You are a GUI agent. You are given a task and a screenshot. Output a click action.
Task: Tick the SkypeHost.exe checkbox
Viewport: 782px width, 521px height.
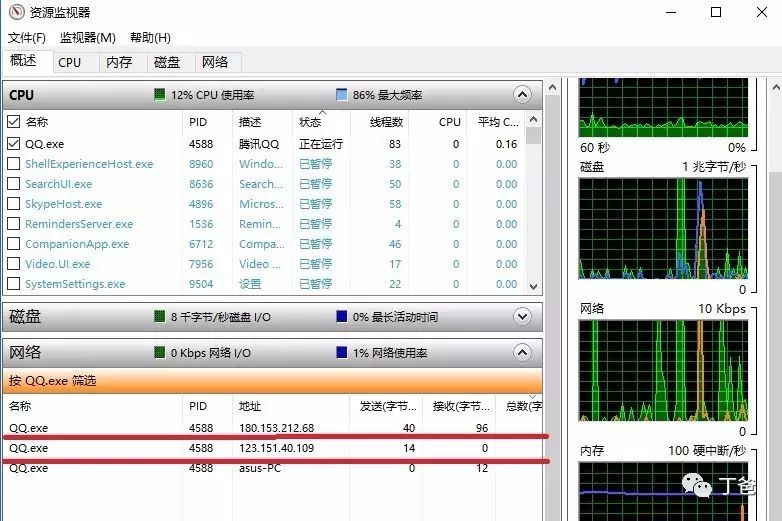pos(14,204)
